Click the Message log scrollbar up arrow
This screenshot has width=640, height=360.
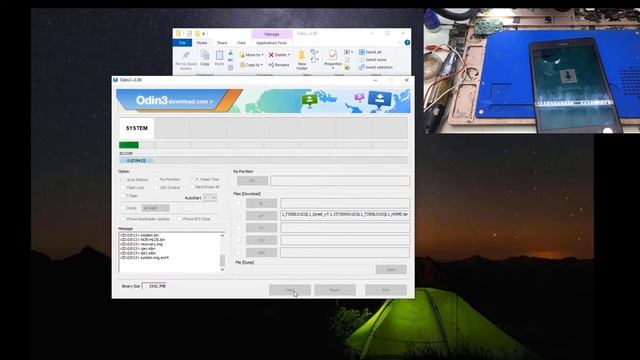pos(222,236)
